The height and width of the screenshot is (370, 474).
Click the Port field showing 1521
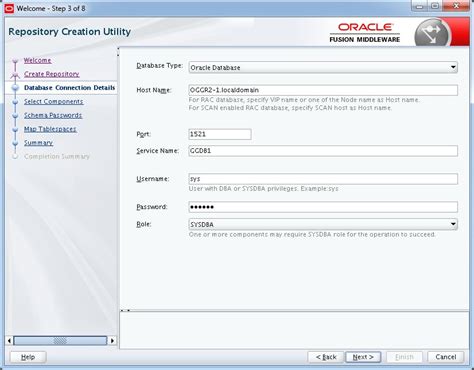tap(220, 134)
